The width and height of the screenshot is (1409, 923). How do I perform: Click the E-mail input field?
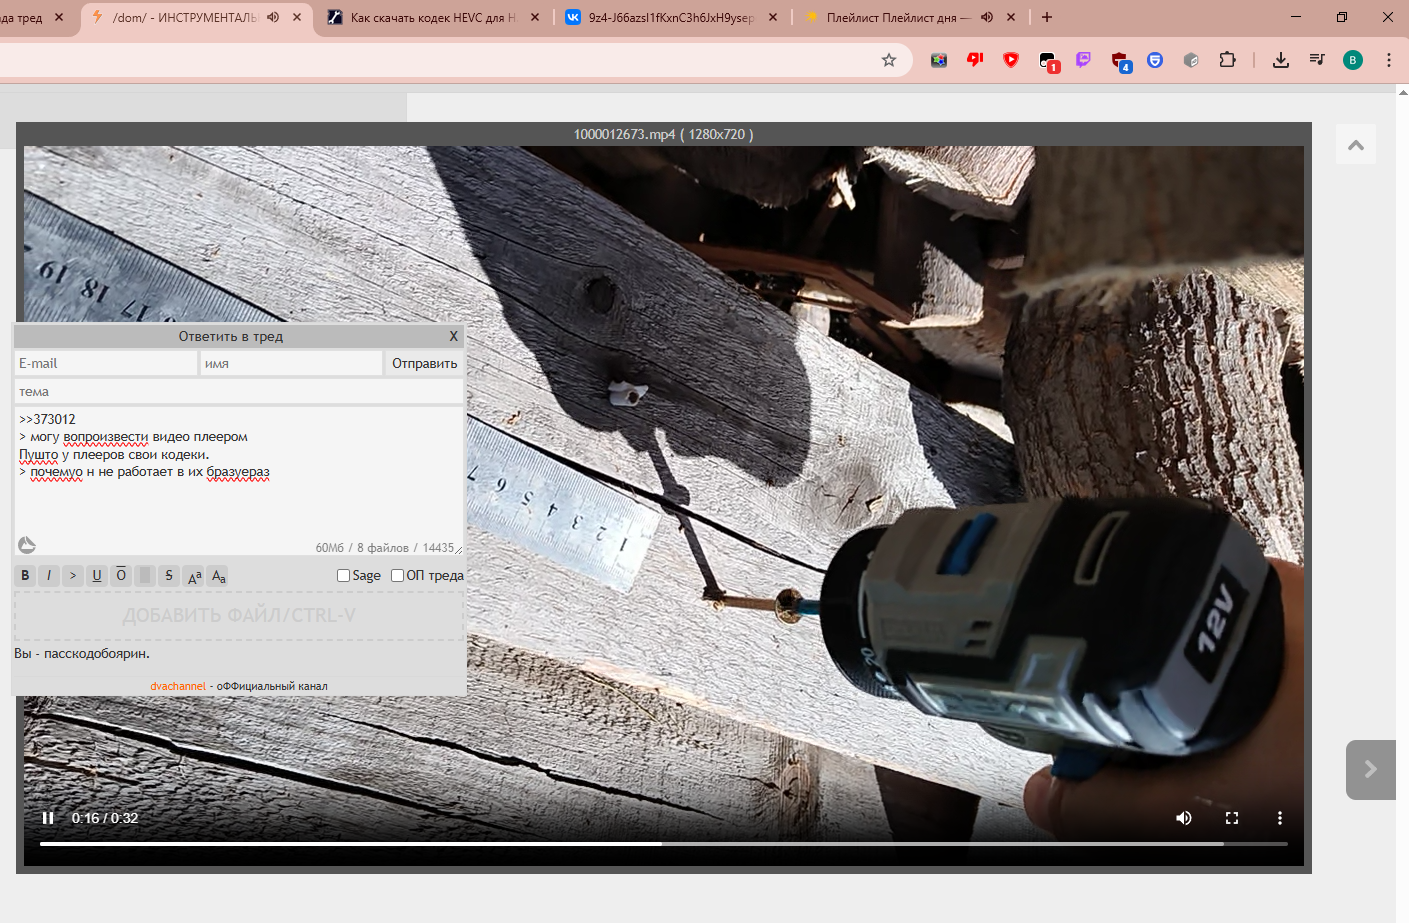click(x=105, y=363)
